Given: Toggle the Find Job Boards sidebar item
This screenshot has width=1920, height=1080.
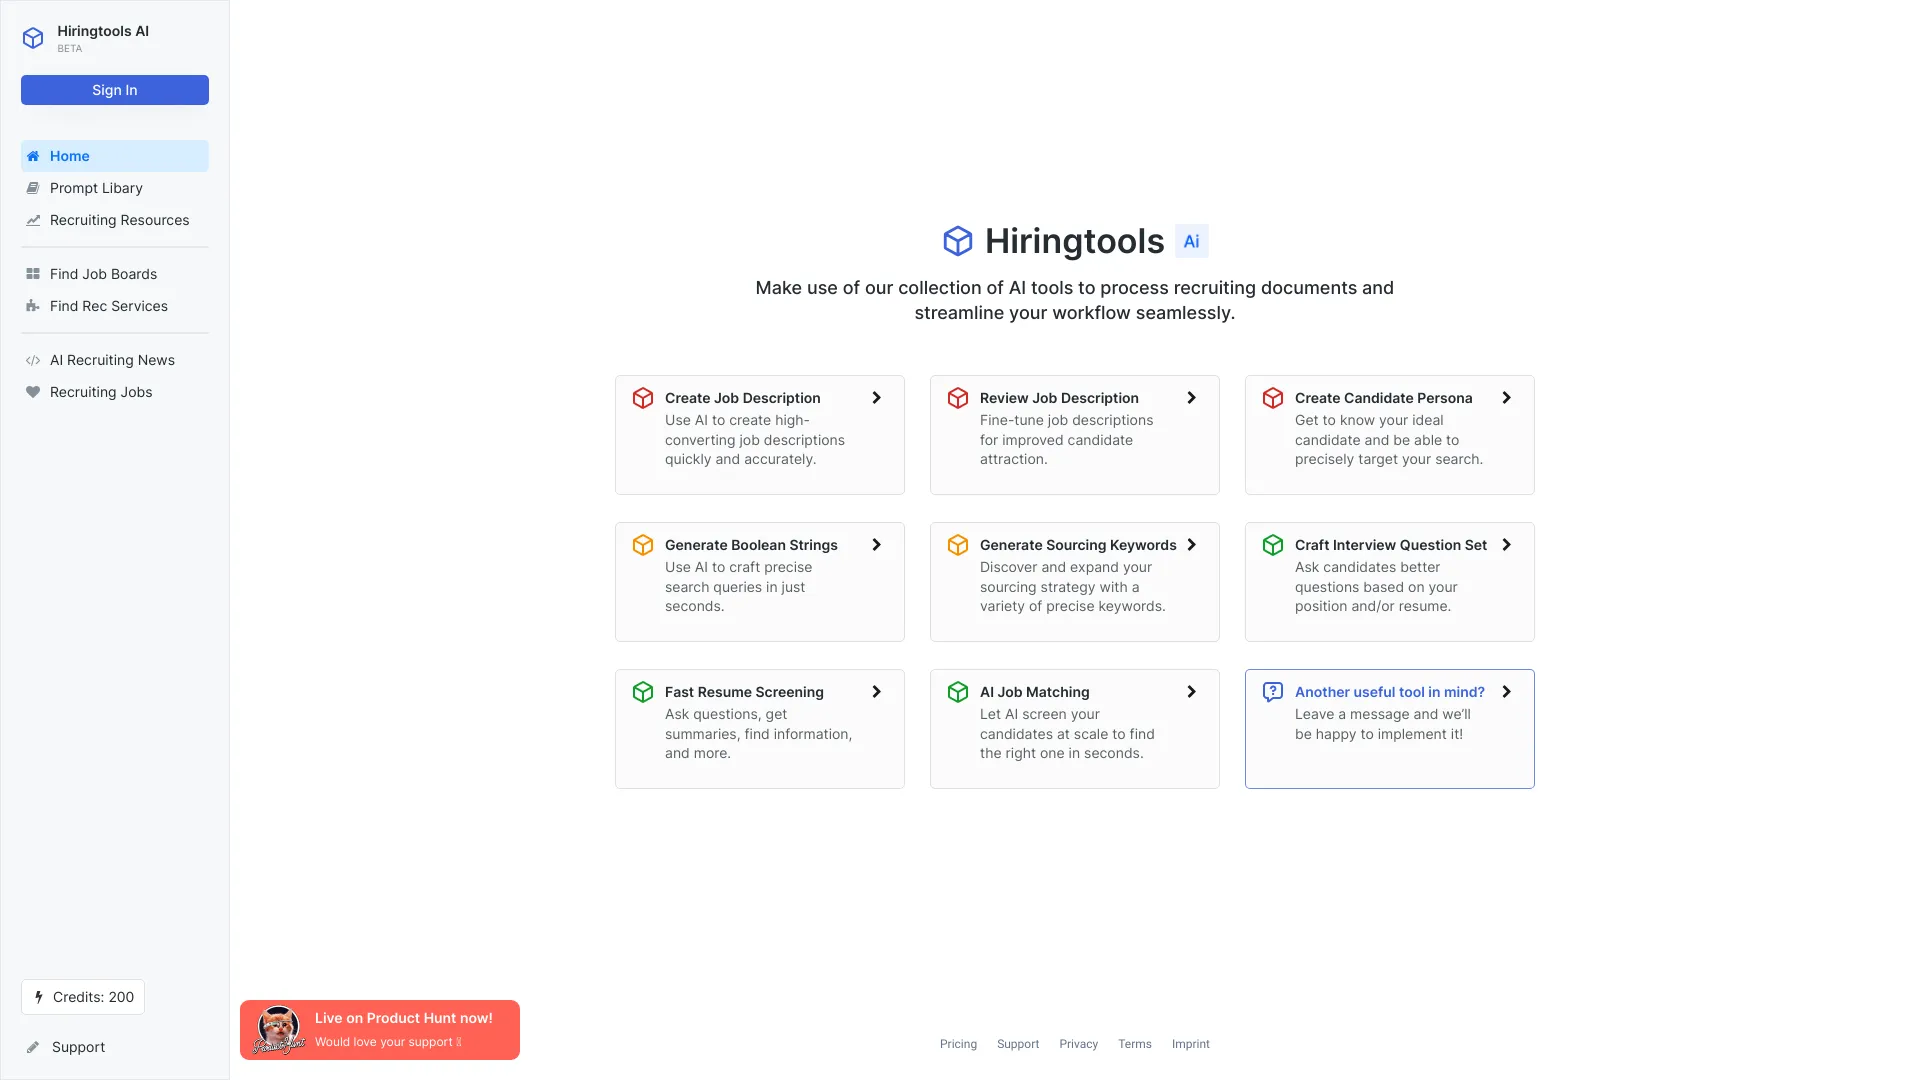Looking at the screenshot, I should click(103, 274).
